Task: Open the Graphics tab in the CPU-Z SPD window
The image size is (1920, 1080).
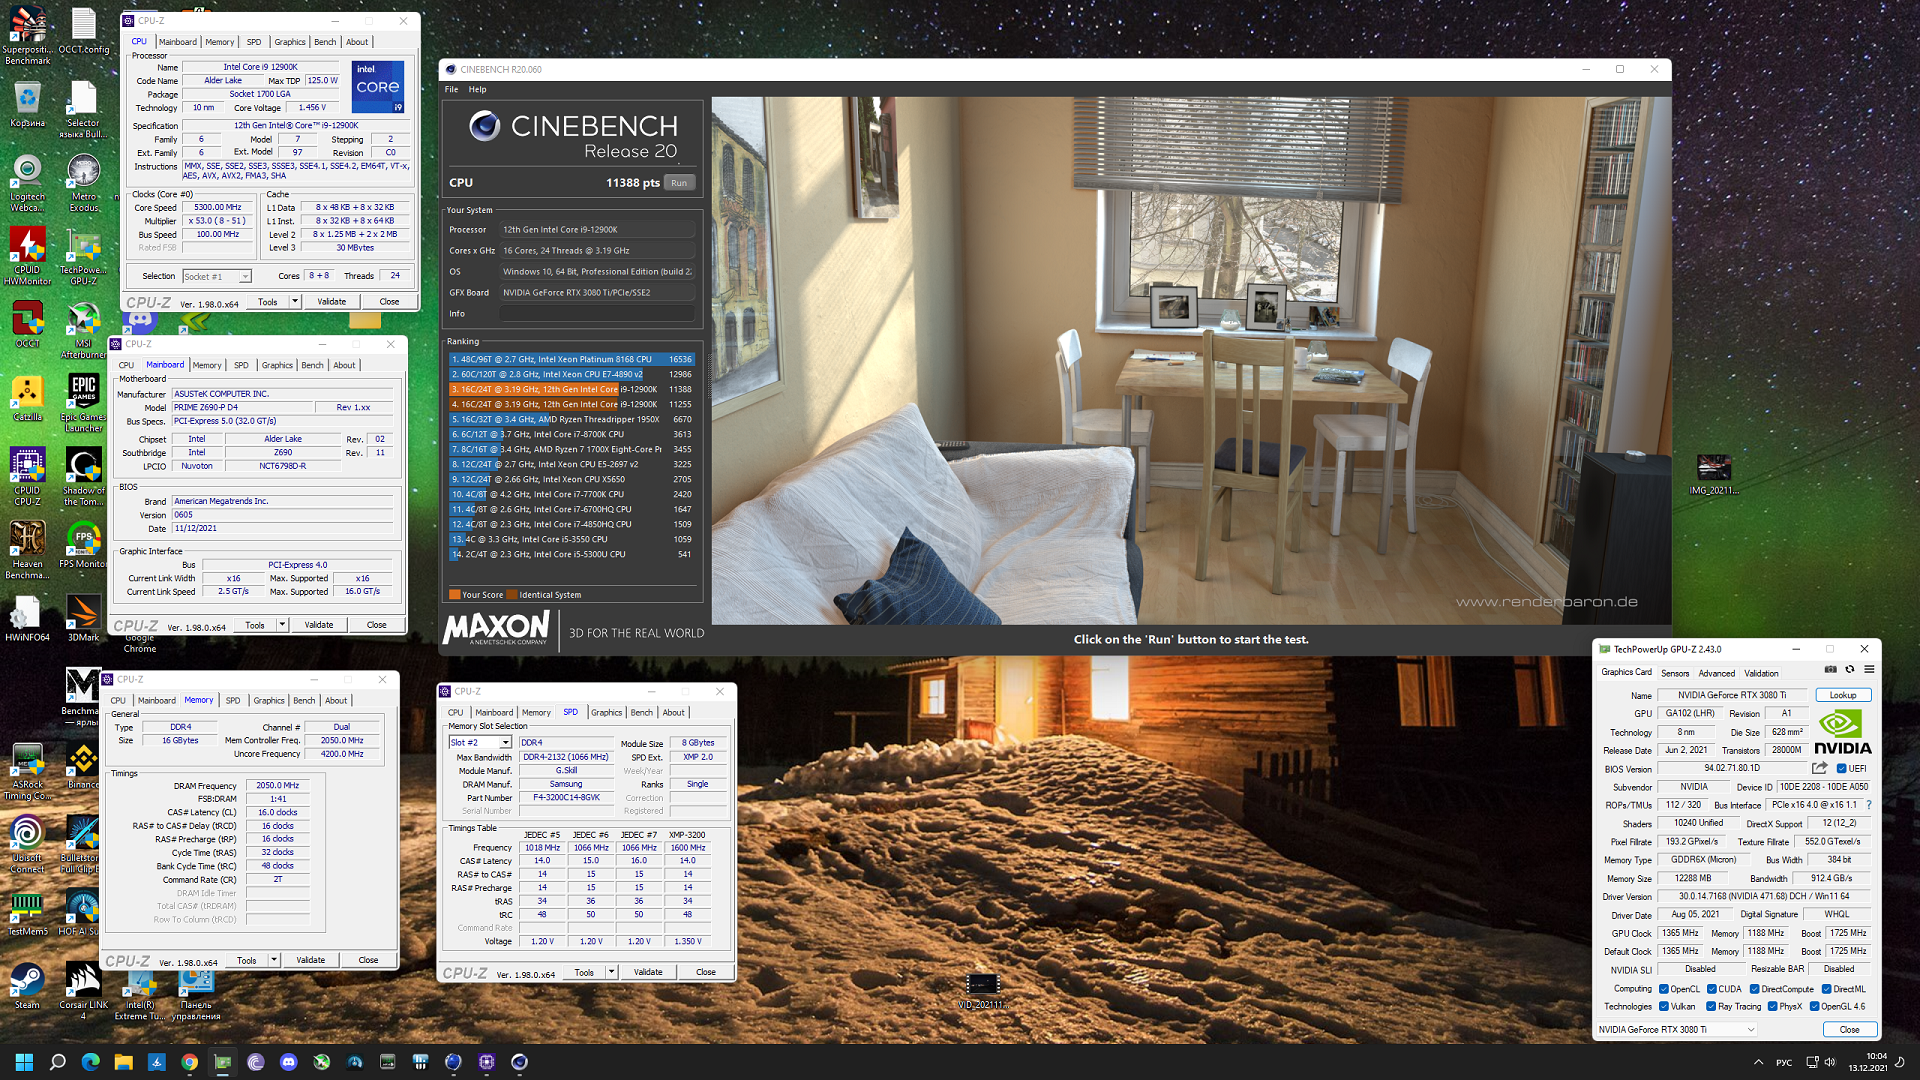Action: pyautogui.click(x=606, y=713)
